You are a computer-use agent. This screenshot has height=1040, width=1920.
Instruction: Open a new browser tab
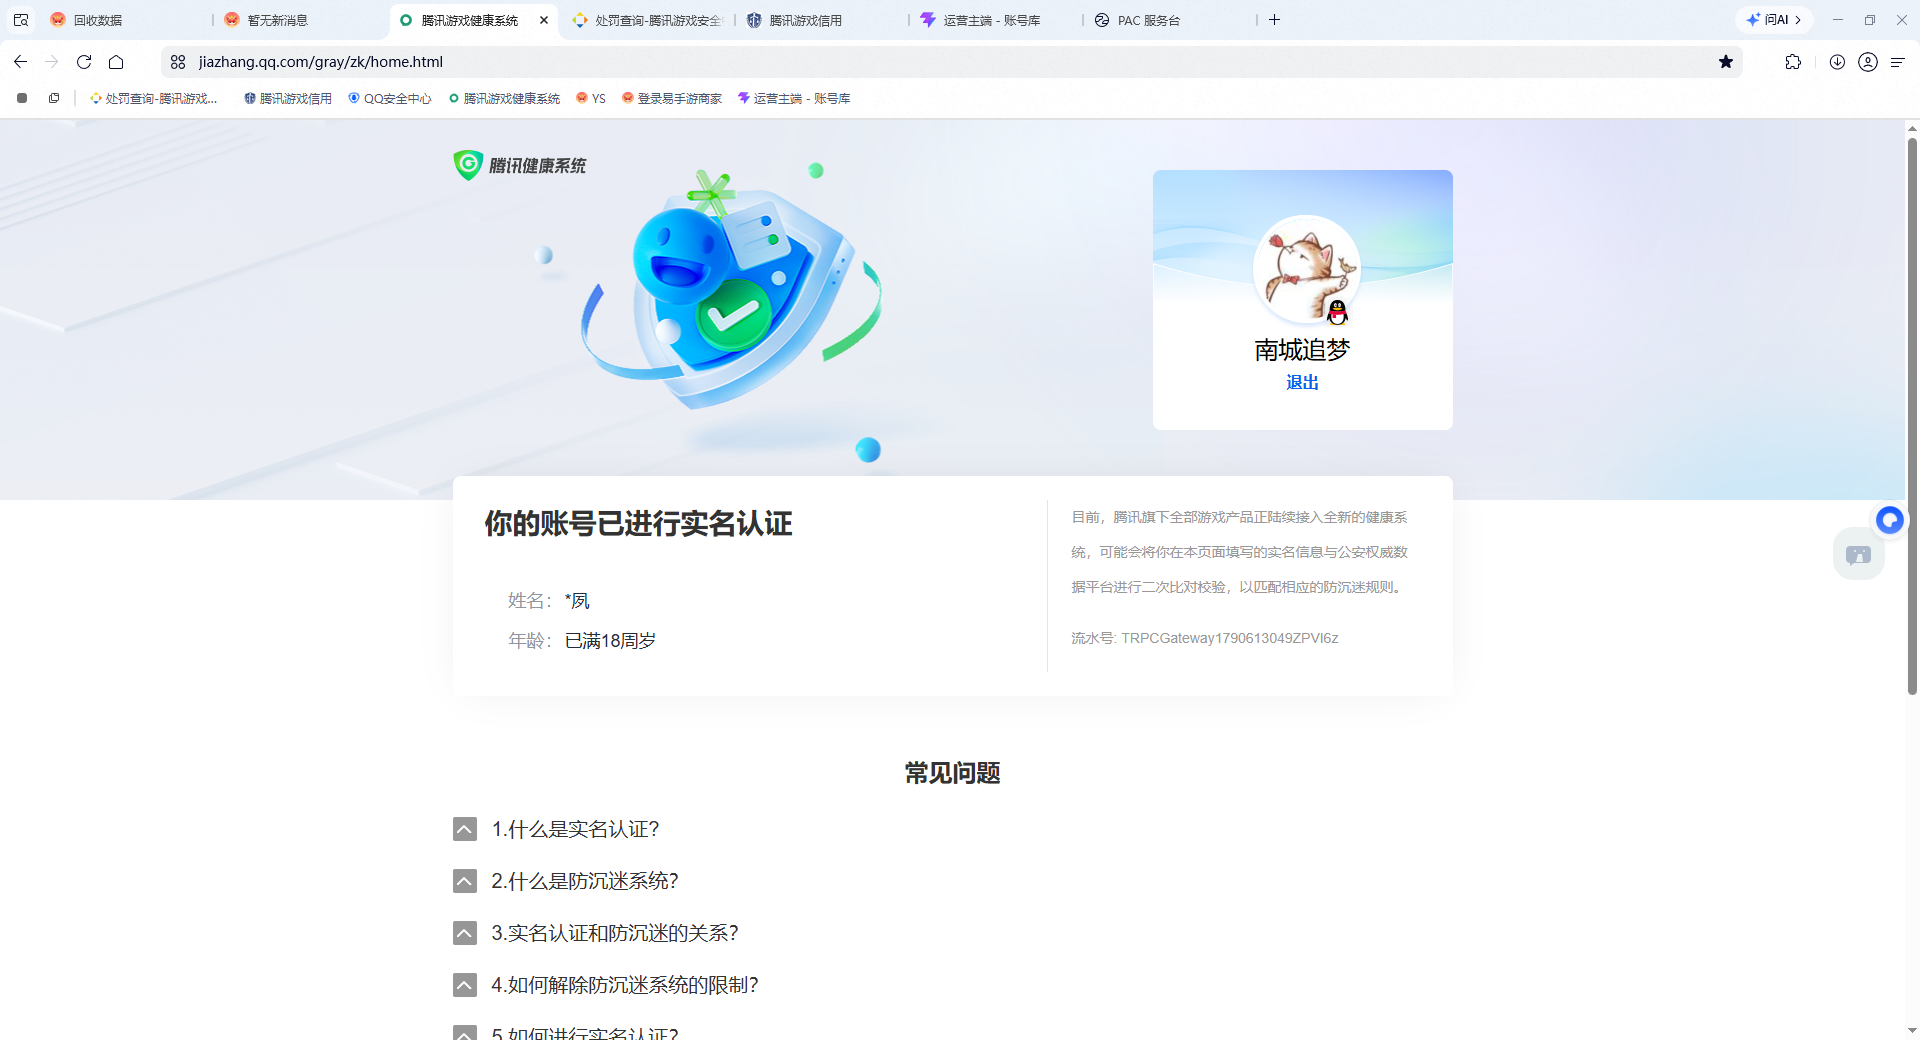click(1275, 20)
